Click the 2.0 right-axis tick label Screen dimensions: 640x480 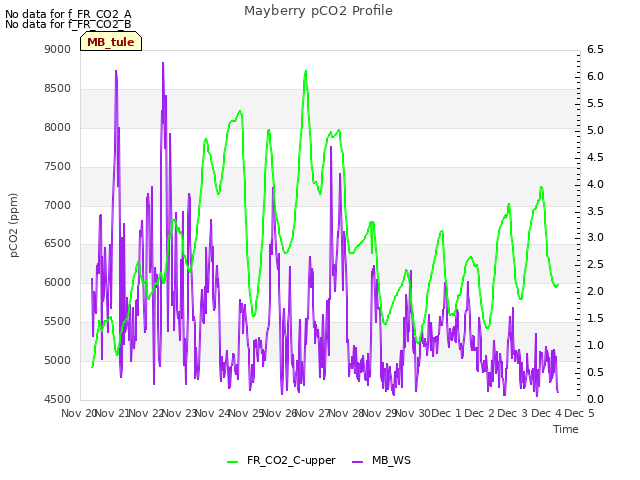[595, 291]
